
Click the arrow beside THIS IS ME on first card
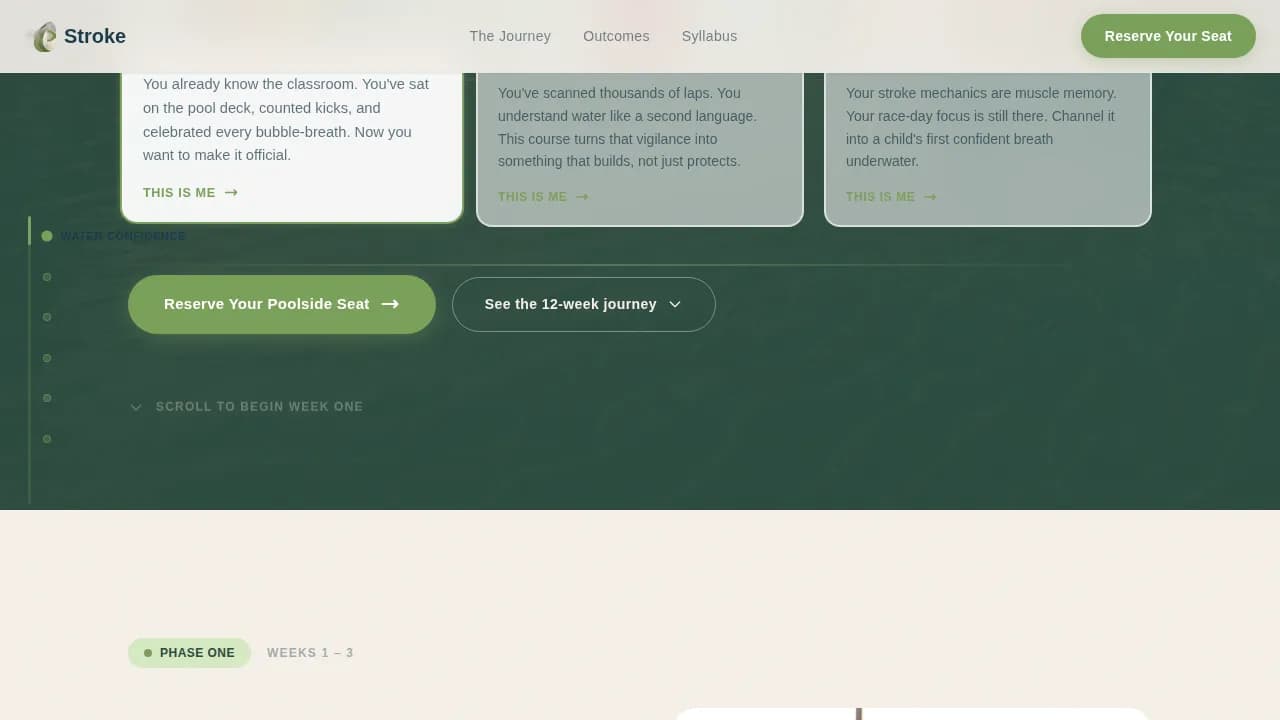(x=230, y=192)
